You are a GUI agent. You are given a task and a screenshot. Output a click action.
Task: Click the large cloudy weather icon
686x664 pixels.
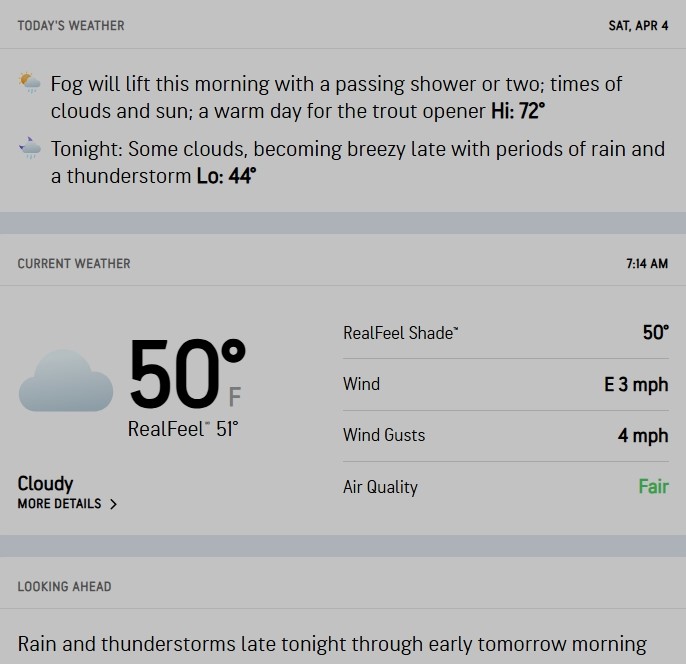pyautogui.click(x=66, y=381)
